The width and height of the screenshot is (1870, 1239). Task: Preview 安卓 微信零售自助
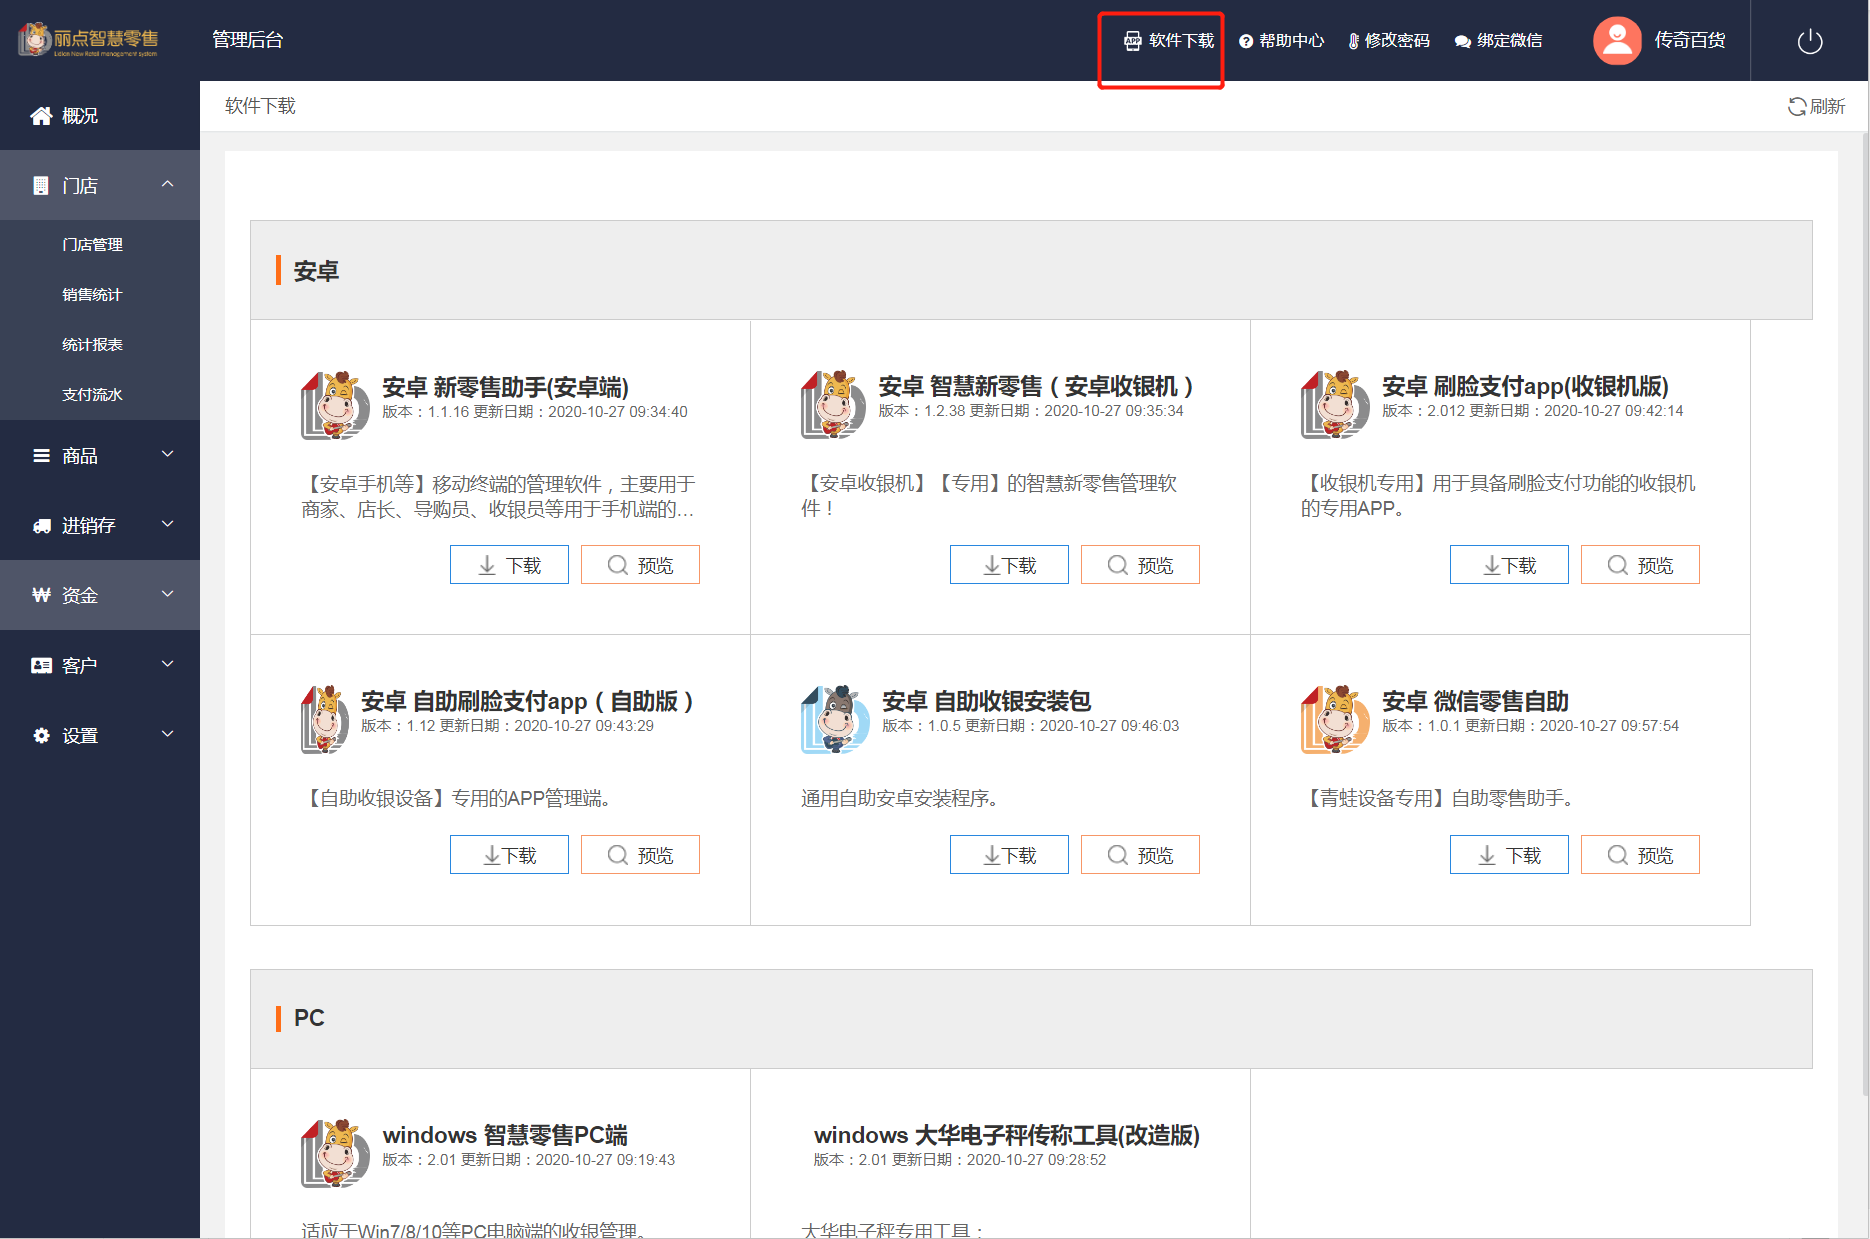click(1640, 855)
